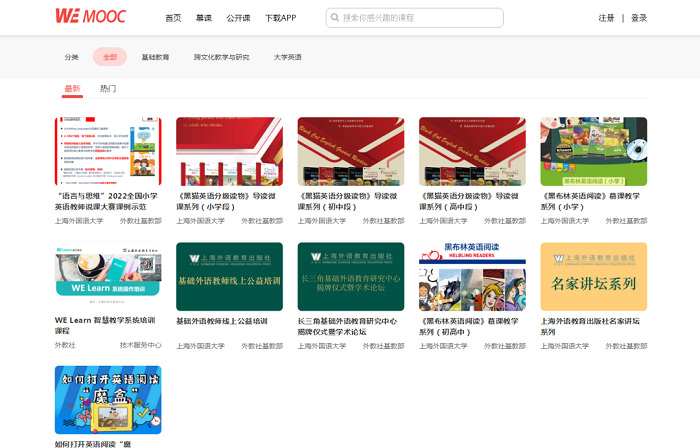Viewport: 700px width, 448px height.
Task: Select the 全部 category filter
Action: coord(110,57)
